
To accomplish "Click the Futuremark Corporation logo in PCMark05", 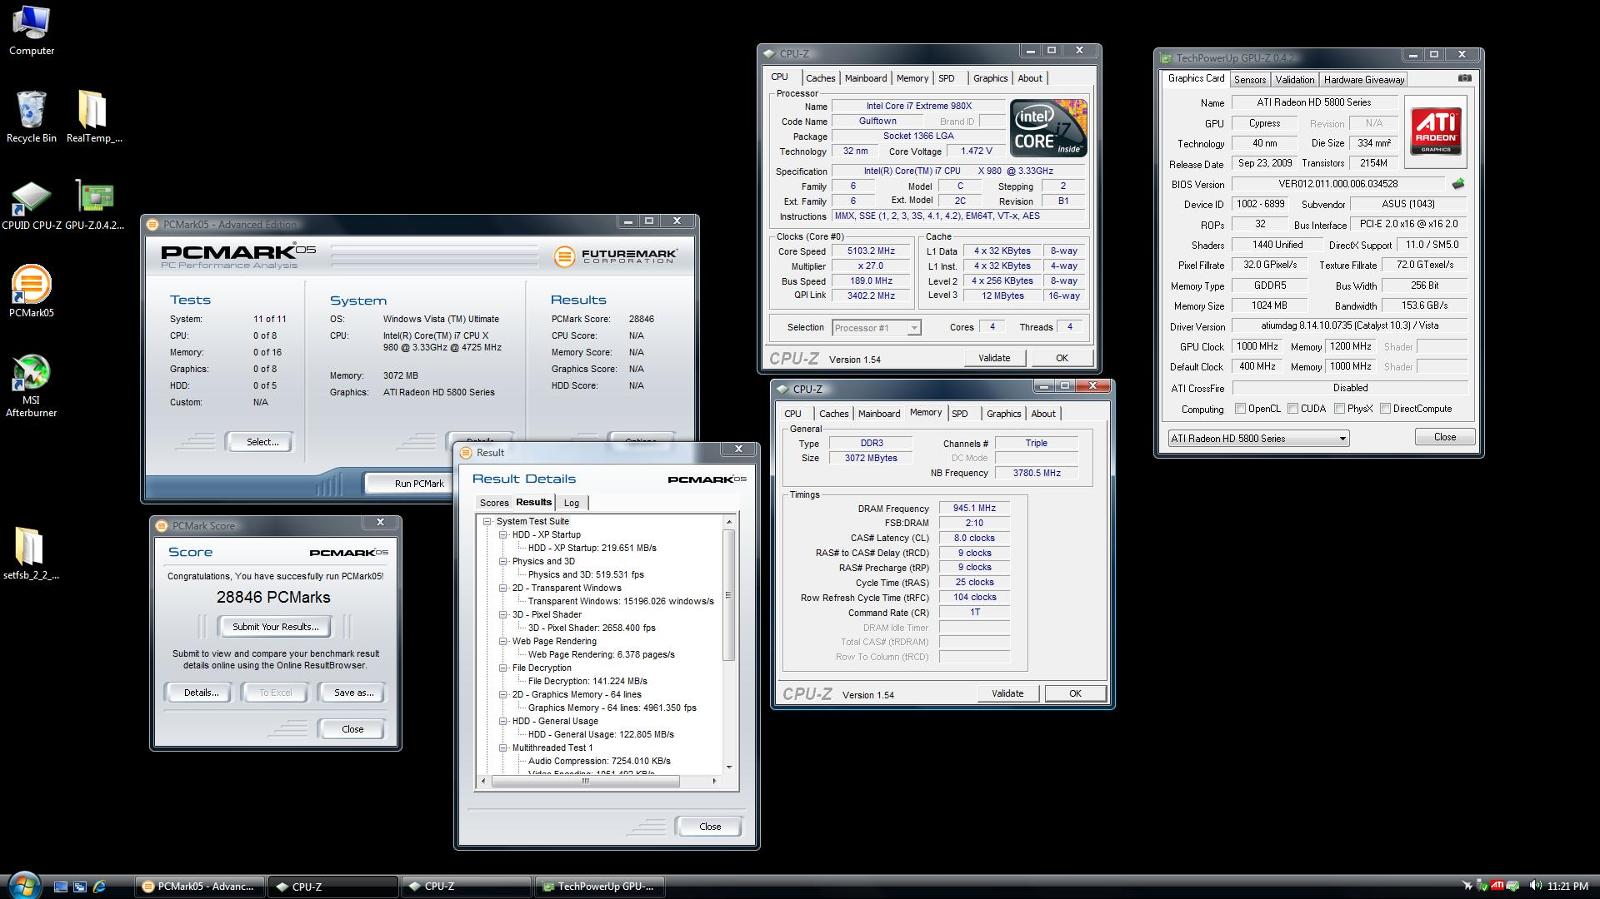I will (615, 256).
